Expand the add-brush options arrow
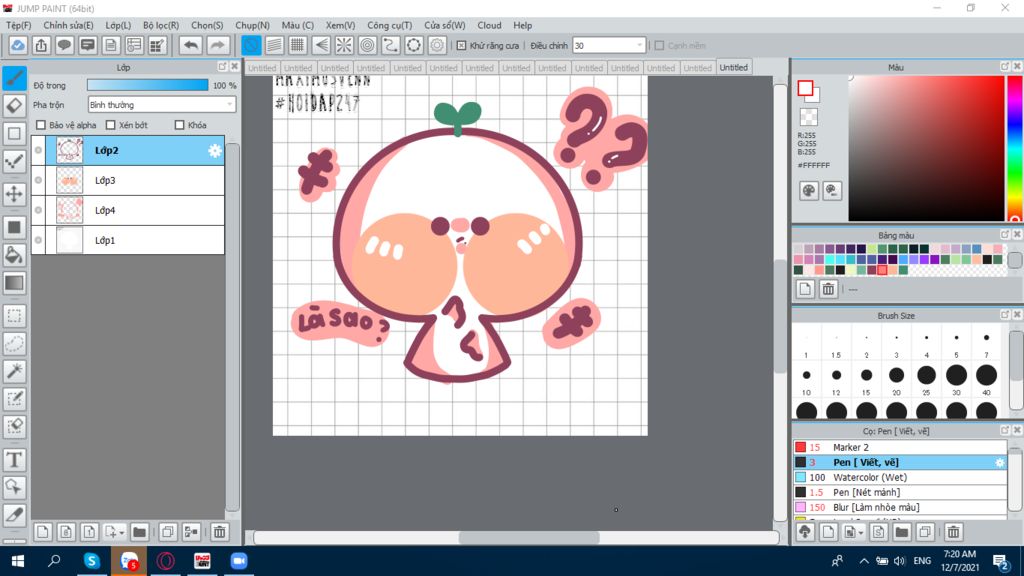Viewport: 1024px width, 576px height. [861, 533]
